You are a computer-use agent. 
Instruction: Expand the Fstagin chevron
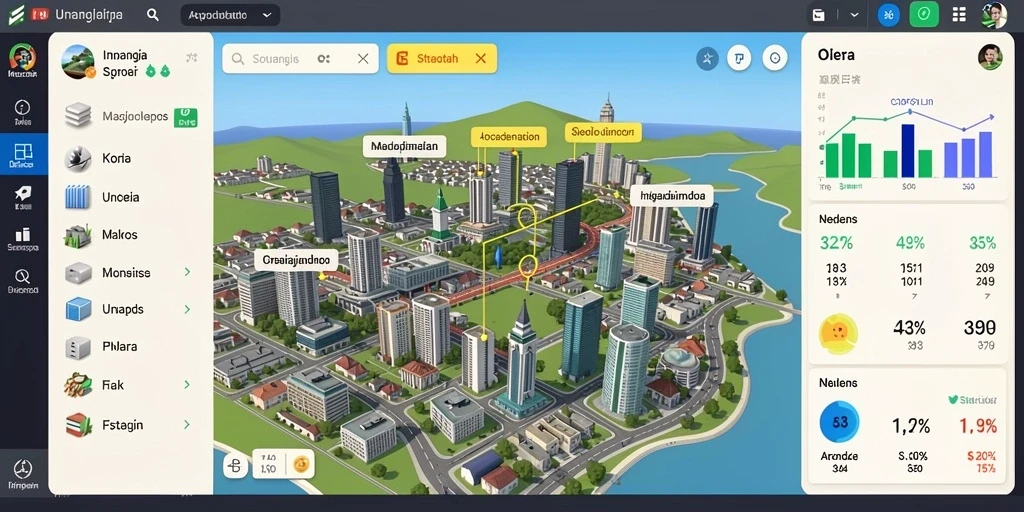pyautogui.click(x=187, y=424)
